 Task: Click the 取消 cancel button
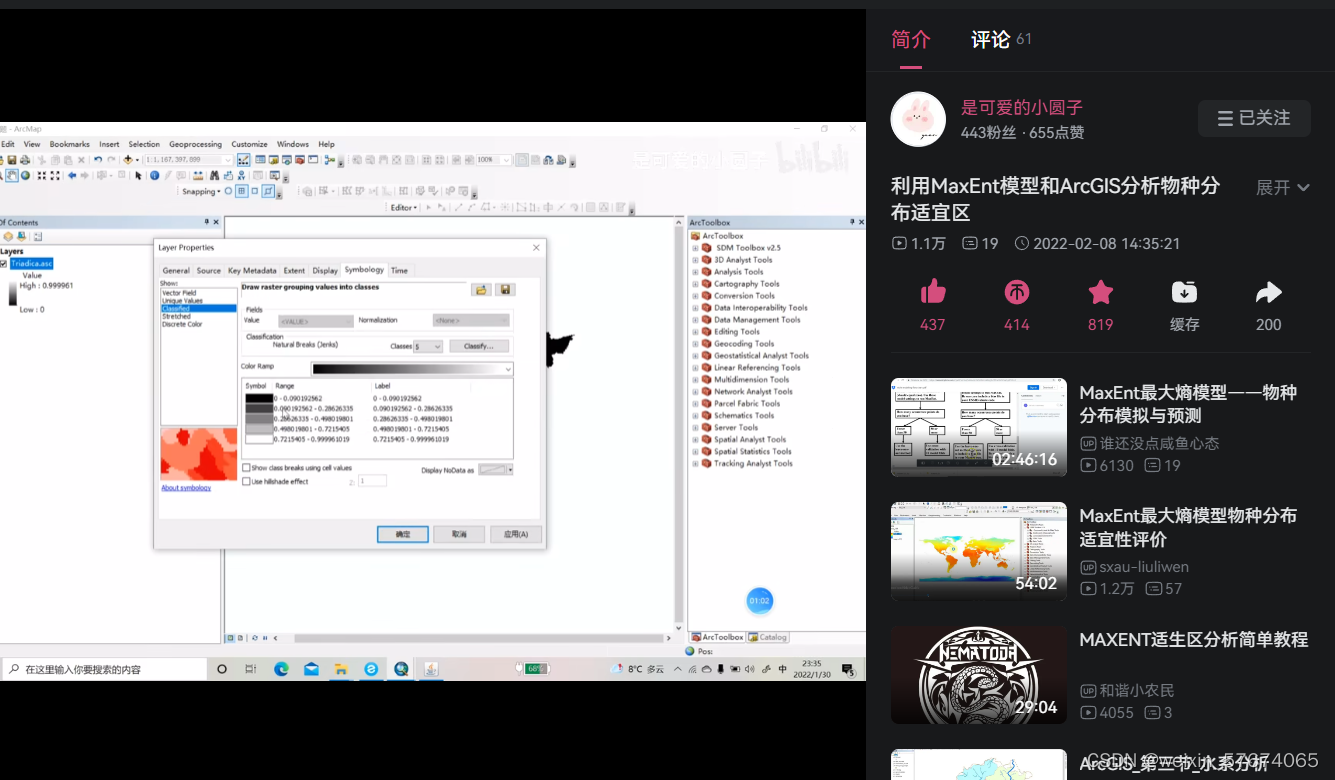click(459, 534)
